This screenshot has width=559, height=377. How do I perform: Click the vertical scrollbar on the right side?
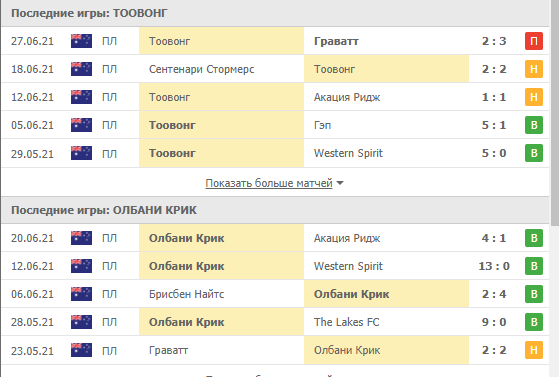pyautogui.click(x=554, y=114)
